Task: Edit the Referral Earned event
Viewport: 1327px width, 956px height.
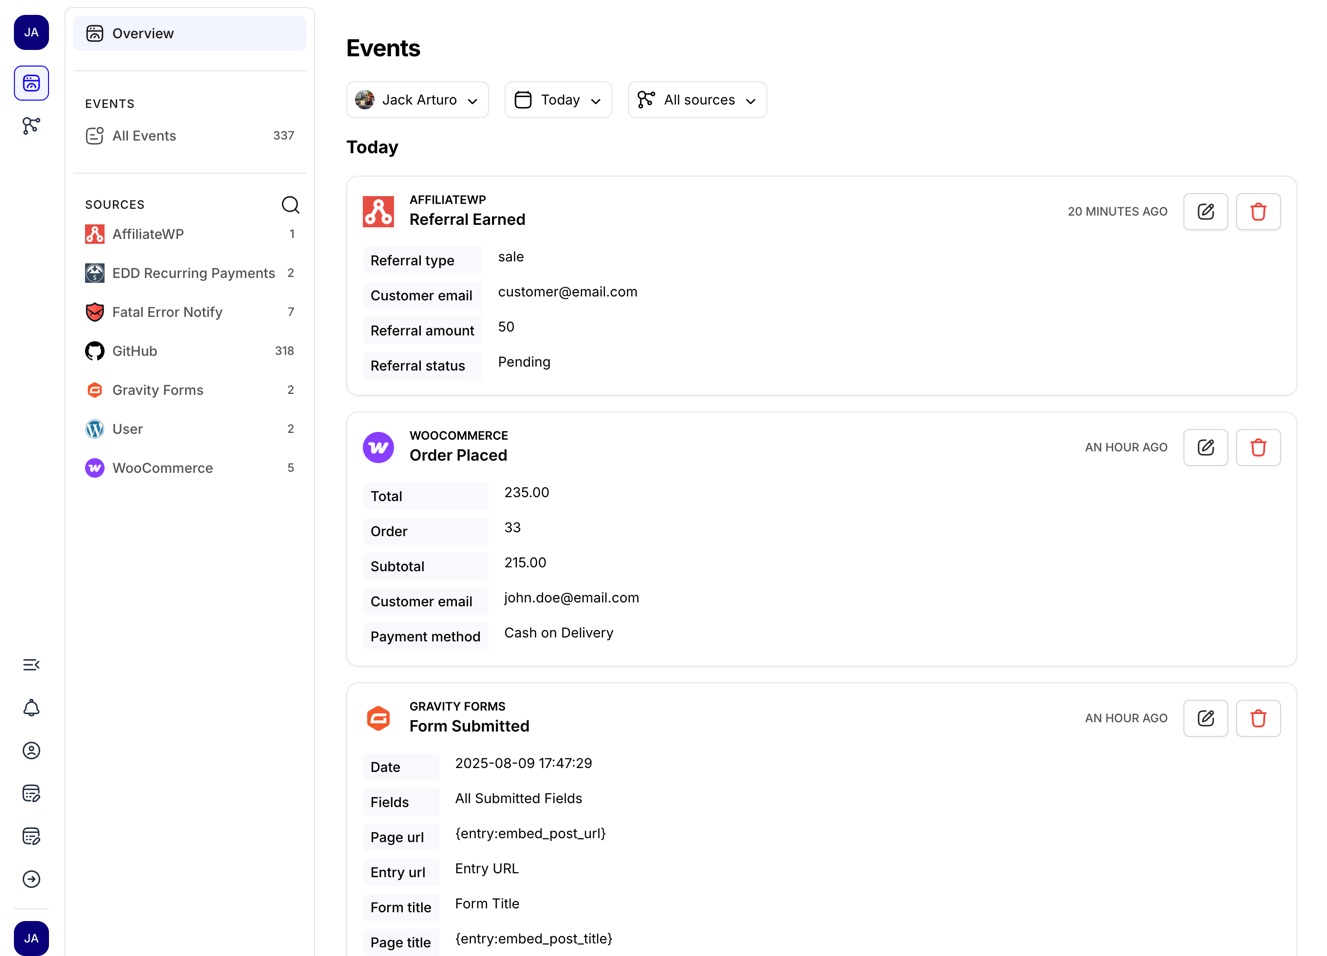Action: [1205, 211]
